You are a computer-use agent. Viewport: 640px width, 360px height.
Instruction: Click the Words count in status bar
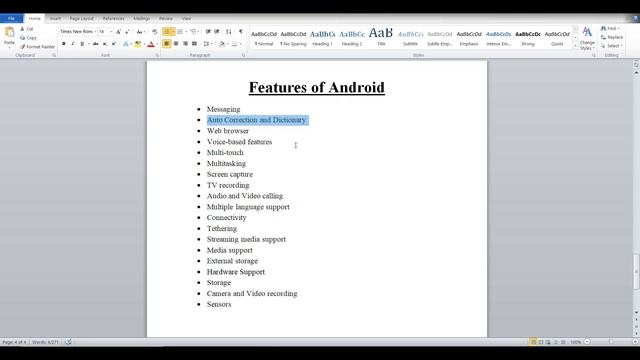click(45, 342)
